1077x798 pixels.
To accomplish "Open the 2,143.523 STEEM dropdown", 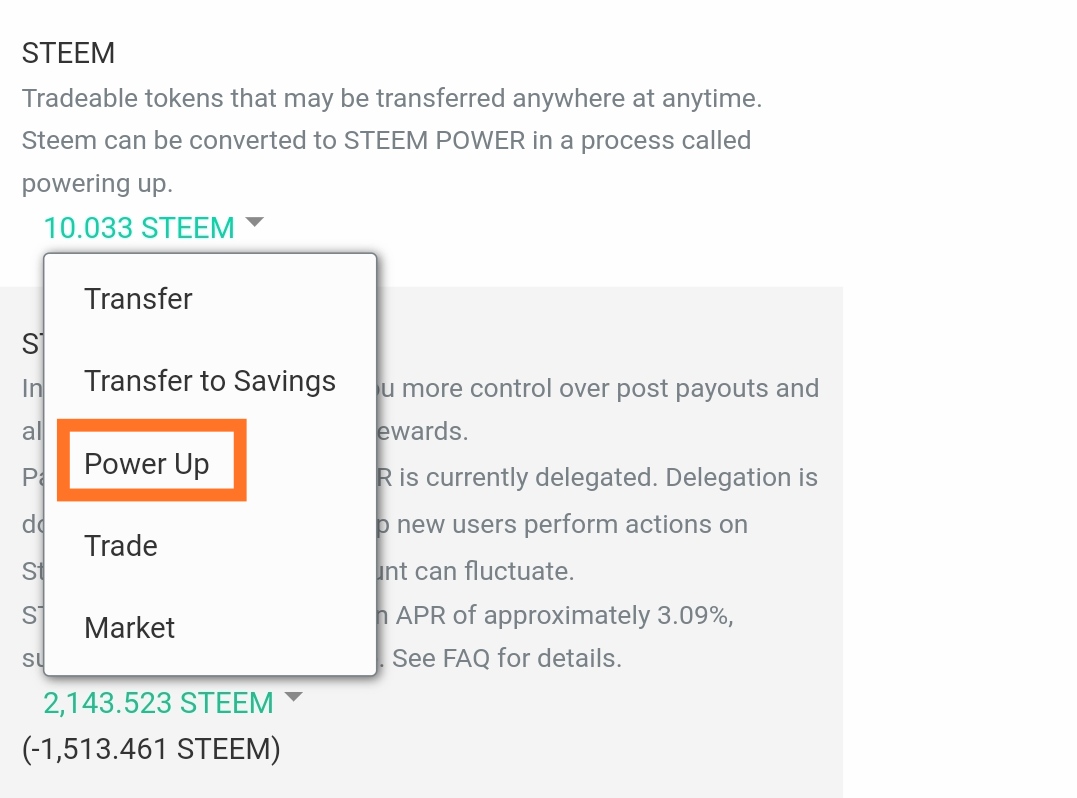I will (x=158, y=703).
